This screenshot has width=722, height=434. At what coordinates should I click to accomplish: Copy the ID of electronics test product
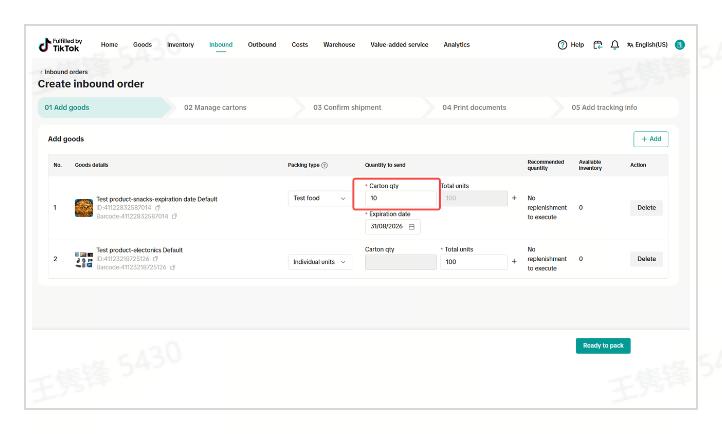pyautogui.click(x=155, y=259)
